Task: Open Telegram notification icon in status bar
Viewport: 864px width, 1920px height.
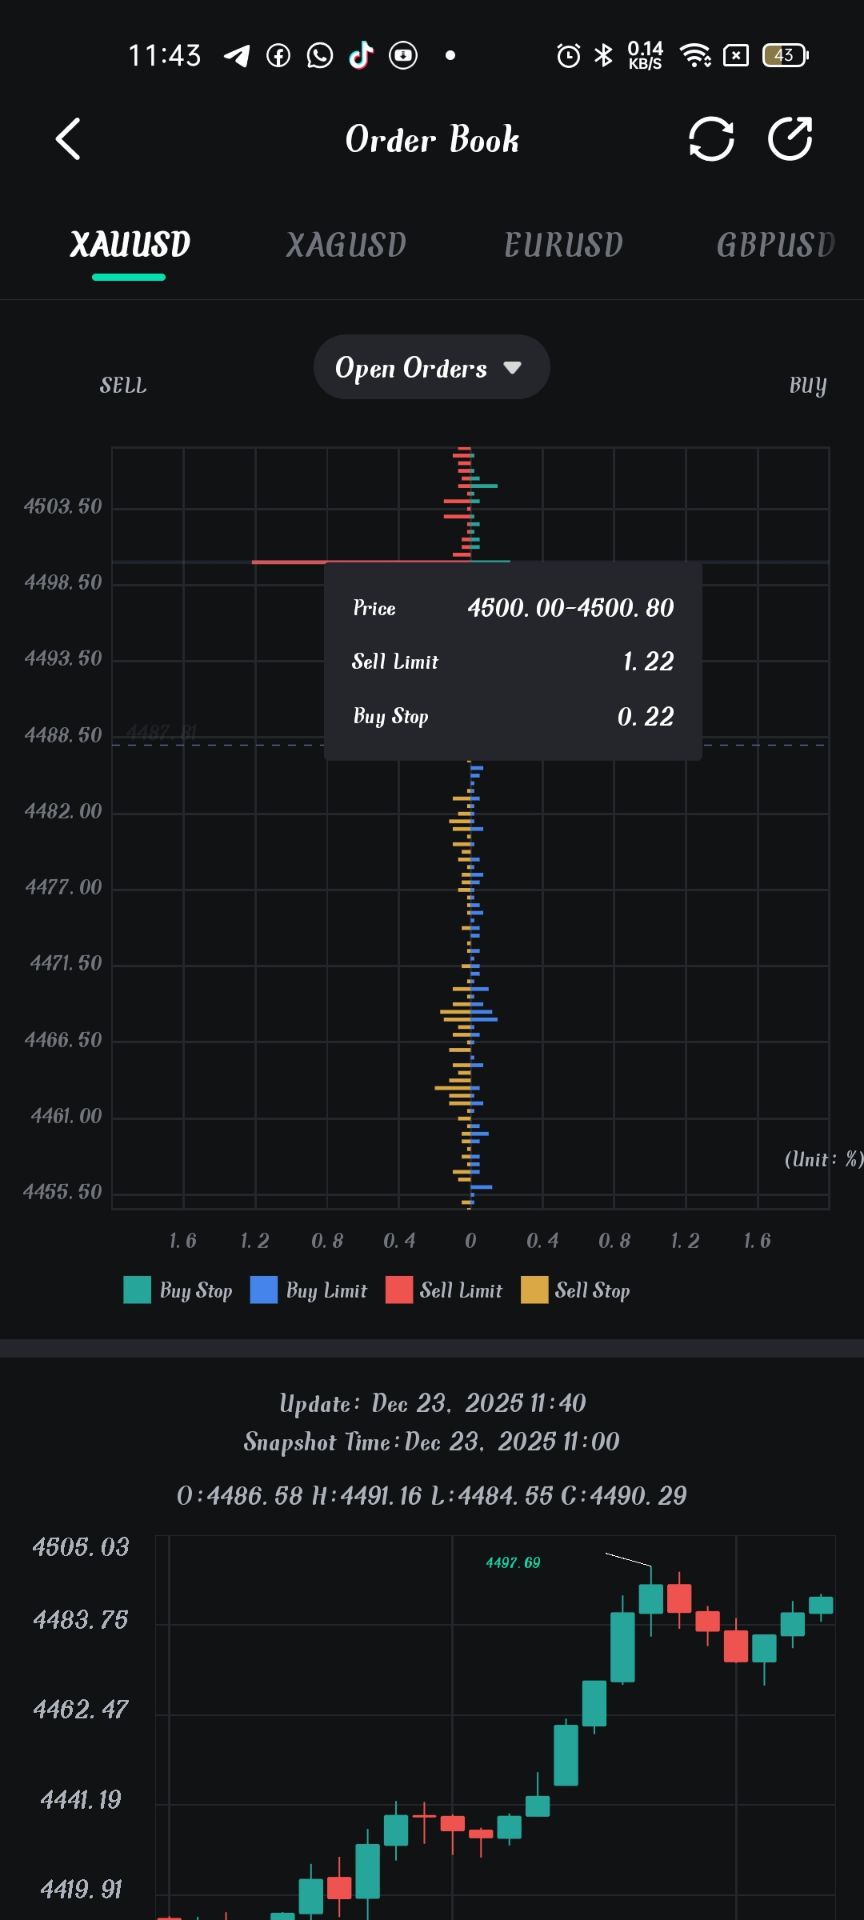Action: tap(237, 55)
